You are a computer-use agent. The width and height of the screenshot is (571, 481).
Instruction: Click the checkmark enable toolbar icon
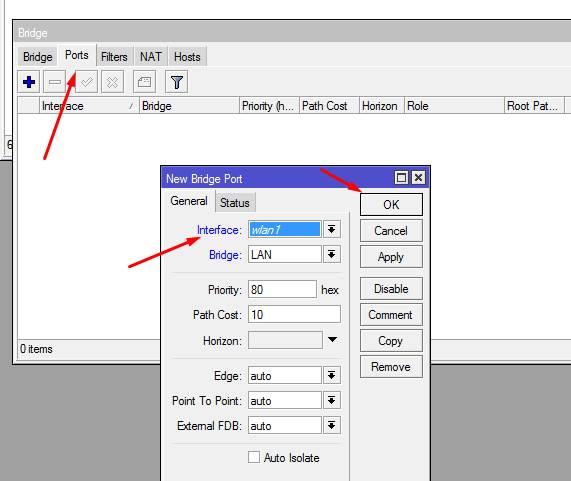click(87, 82)
